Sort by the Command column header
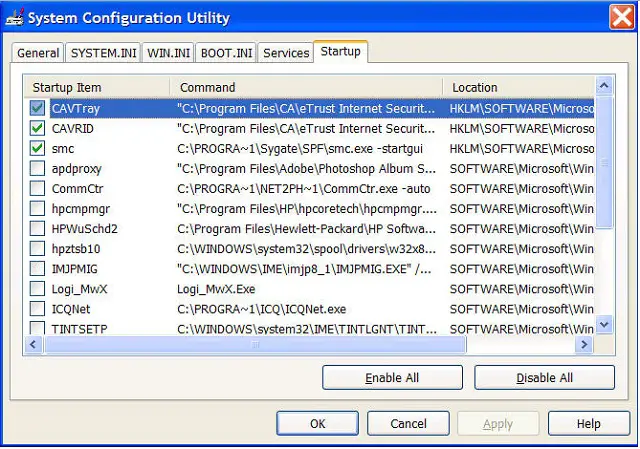Image resolution: width=640 pixels, height=449 pixels. 307,87
